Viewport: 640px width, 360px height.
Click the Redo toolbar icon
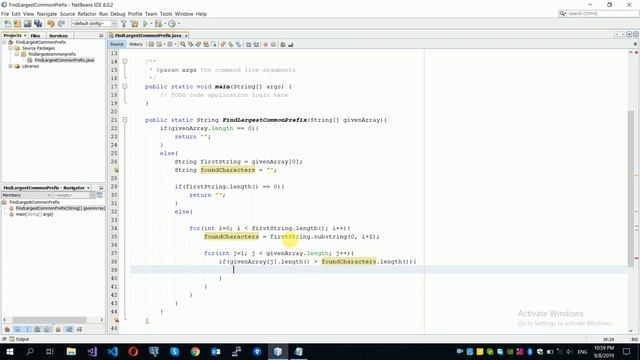point(61,24)
